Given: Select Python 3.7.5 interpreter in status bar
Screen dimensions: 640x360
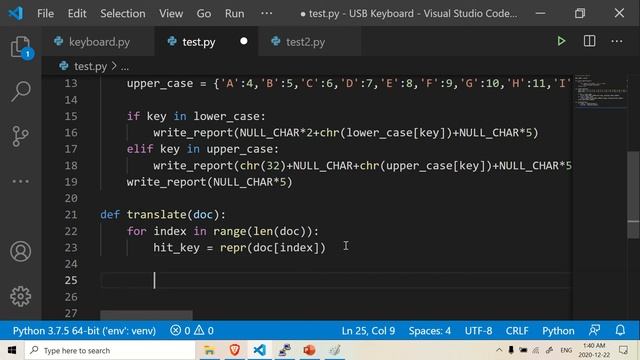Looking at the screenshot, I should [x=84, y=331].
